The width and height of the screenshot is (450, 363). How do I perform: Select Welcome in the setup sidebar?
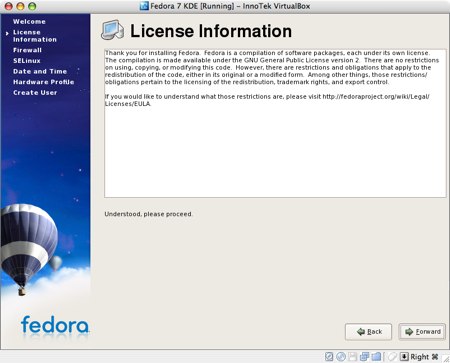pos(29,22)
